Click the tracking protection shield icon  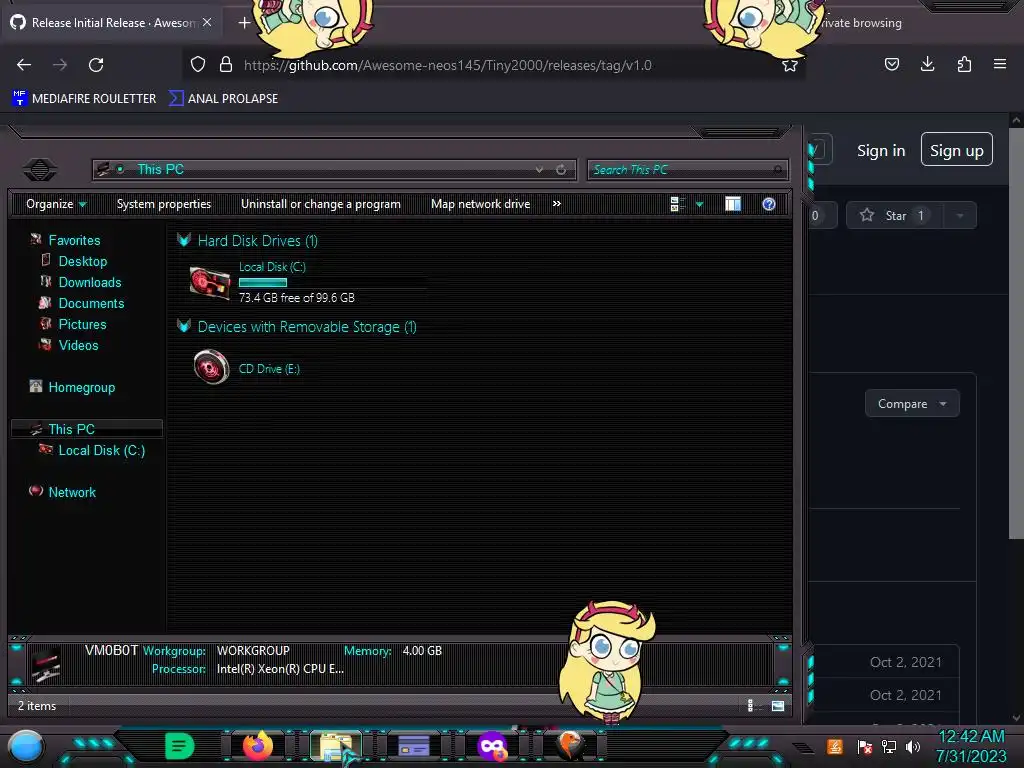coord(198,65)
